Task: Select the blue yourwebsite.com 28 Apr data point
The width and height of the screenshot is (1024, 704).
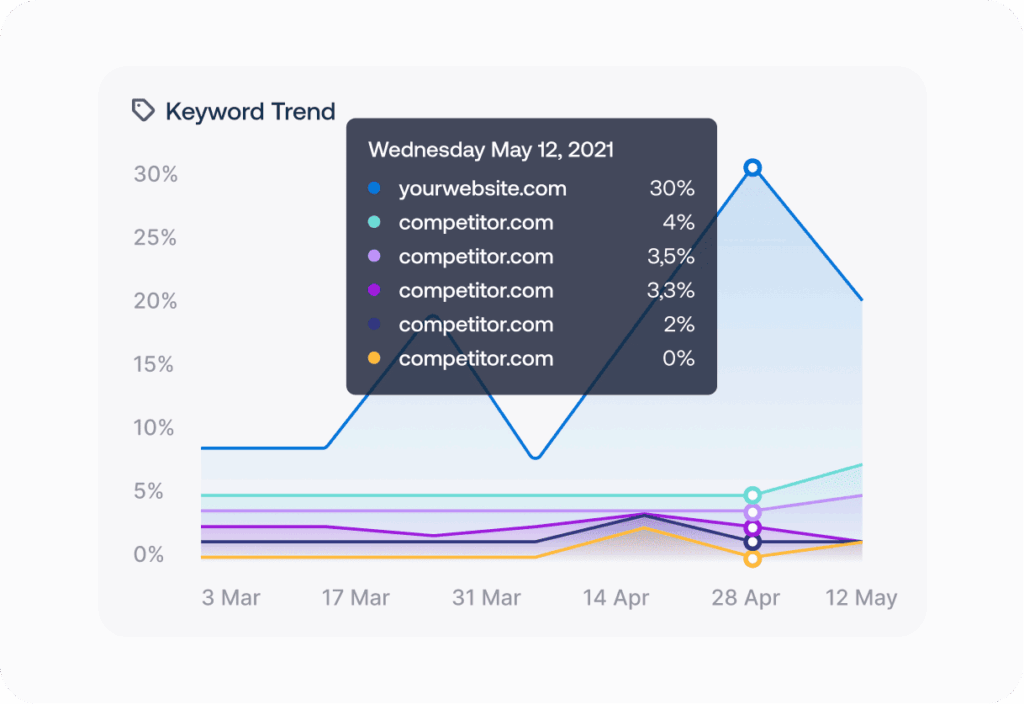Action: coord(753,168)
